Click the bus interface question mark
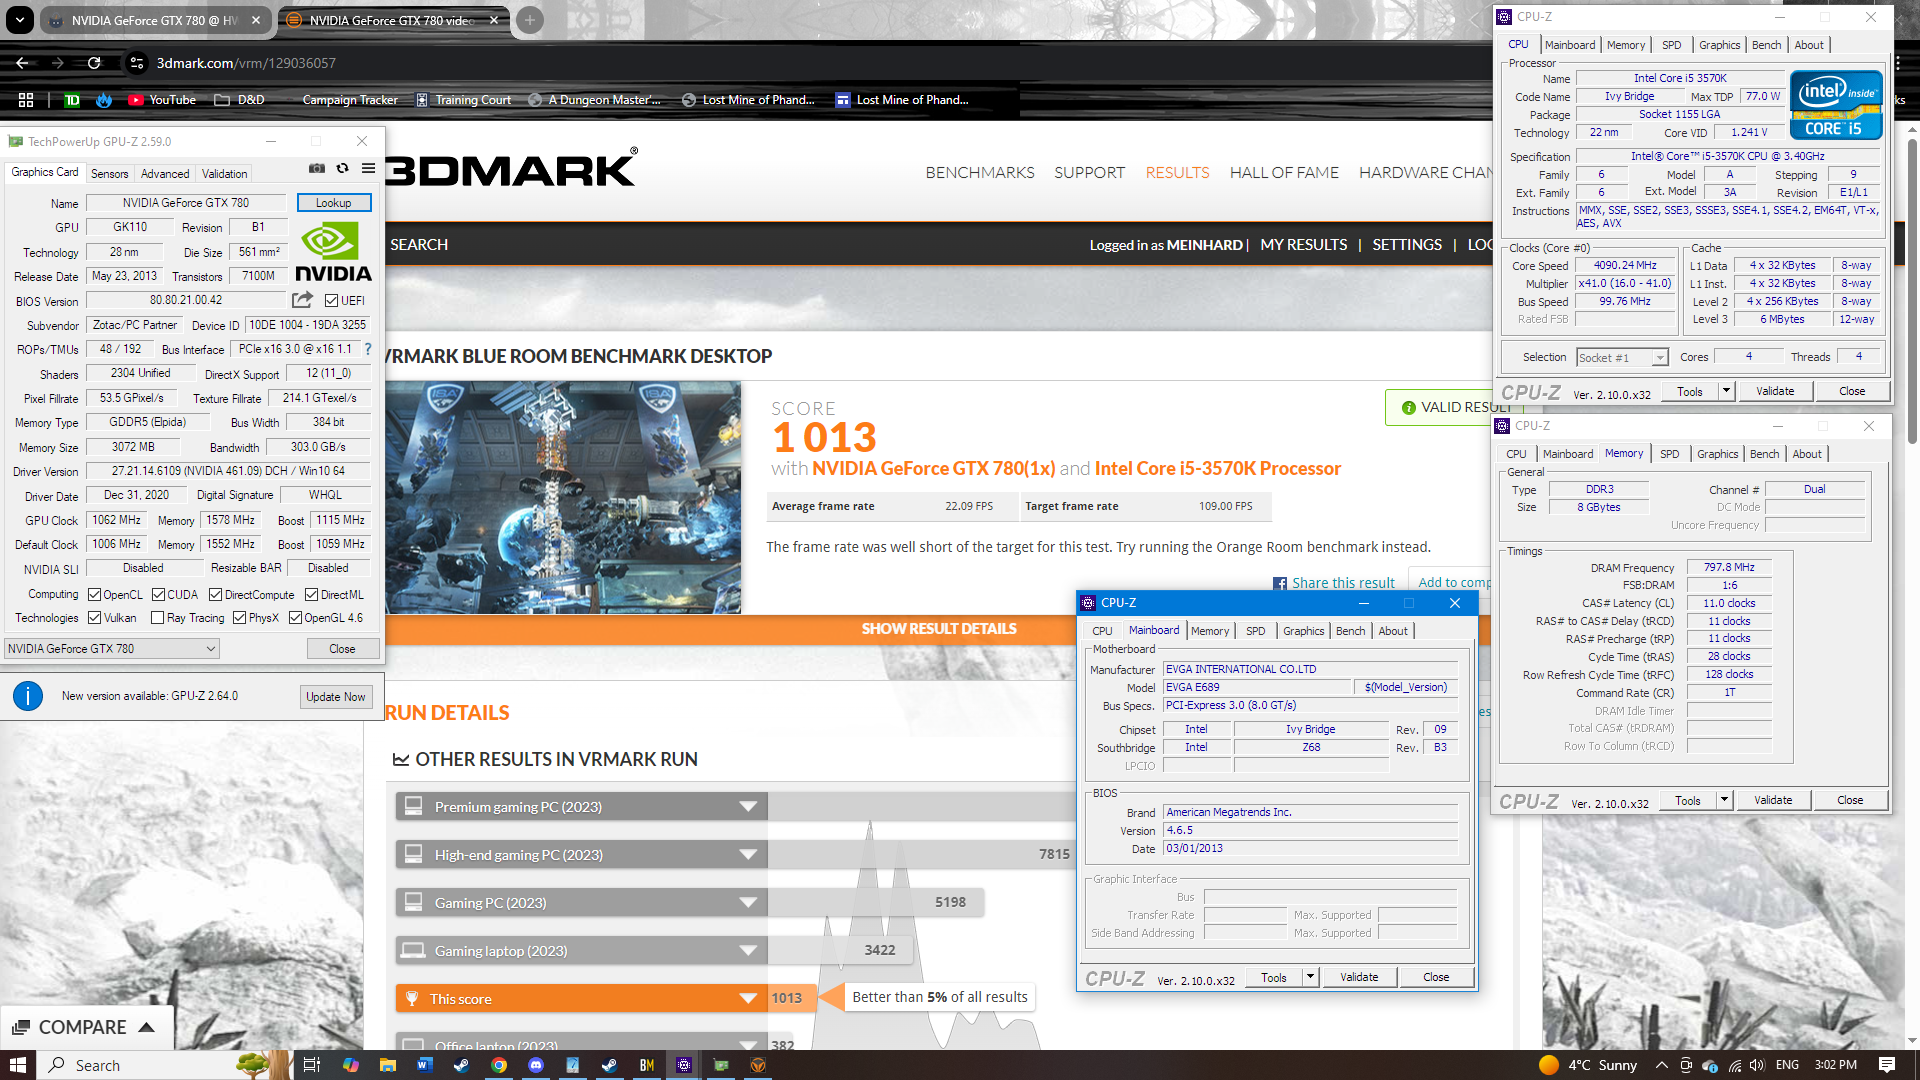 (368, 349)
